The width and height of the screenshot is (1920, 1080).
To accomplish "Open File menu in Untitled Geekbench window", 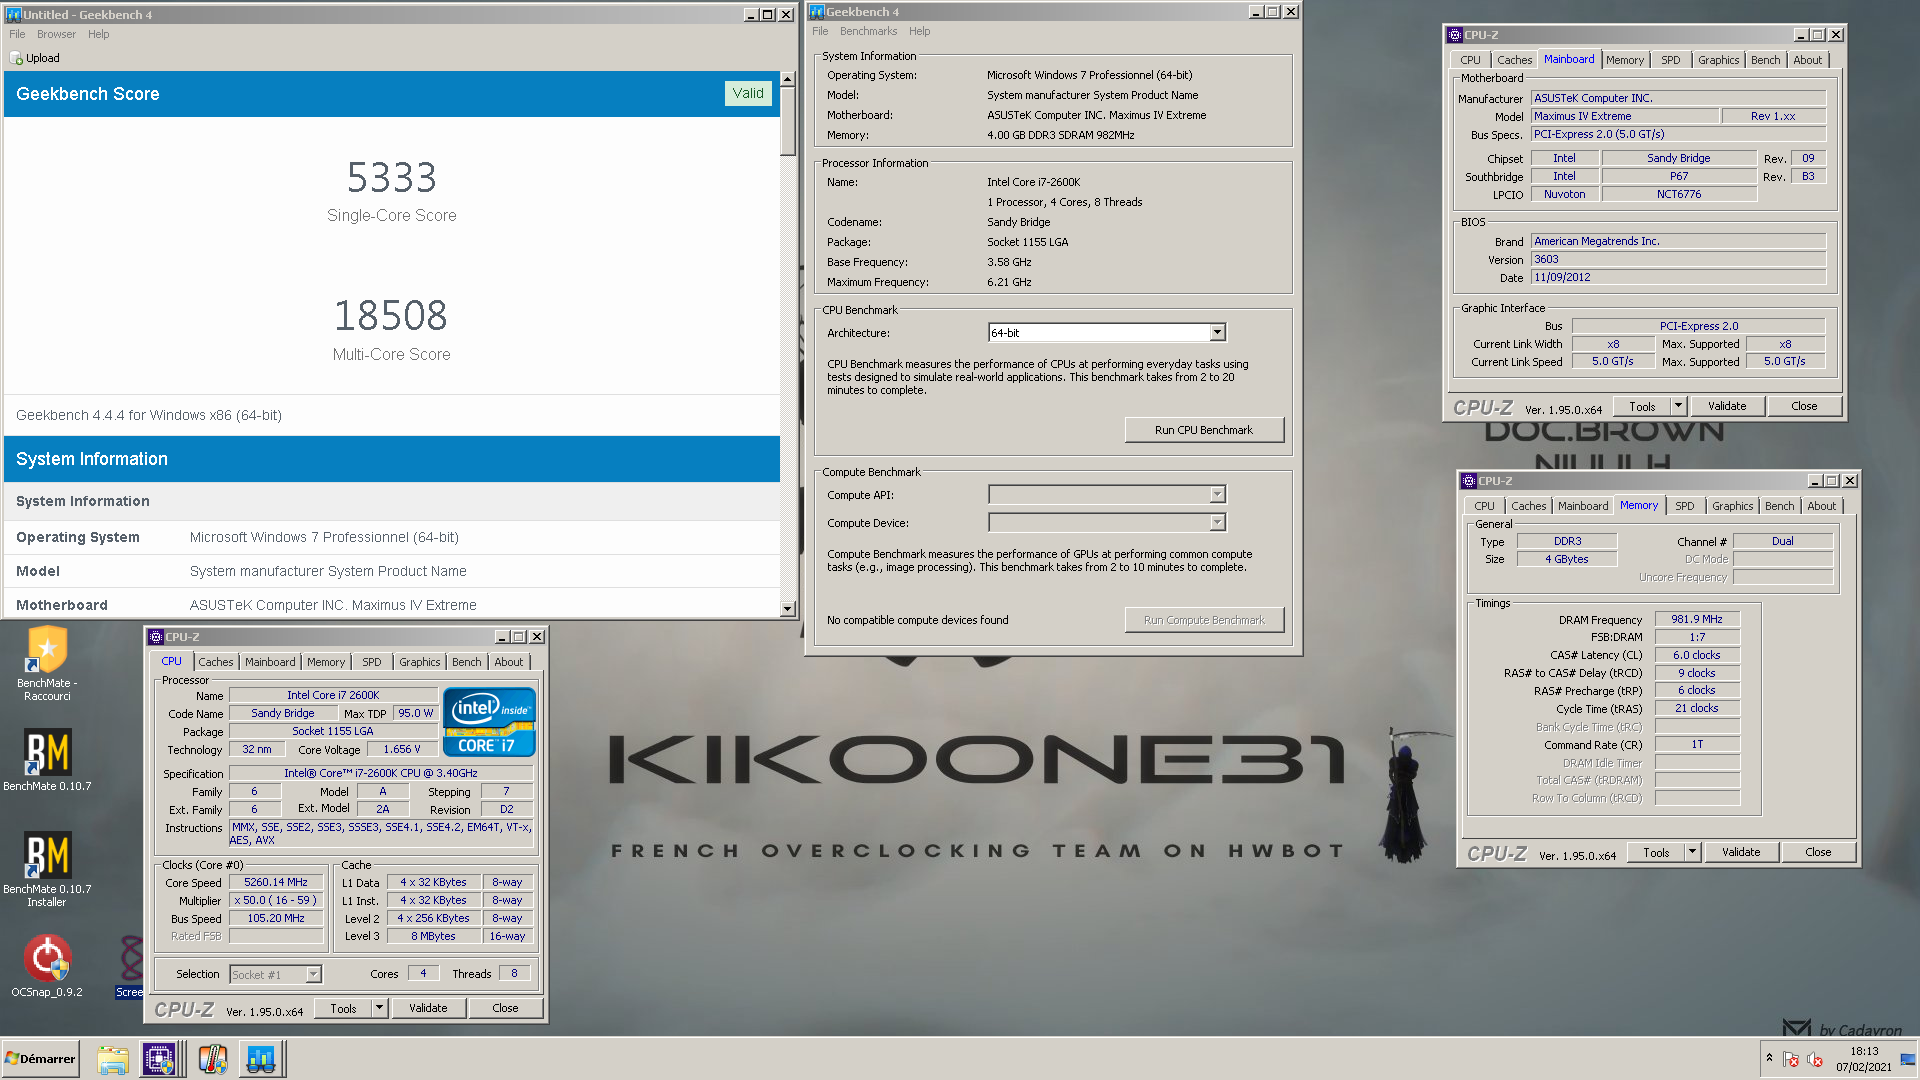I will click(x=17, y=34).
